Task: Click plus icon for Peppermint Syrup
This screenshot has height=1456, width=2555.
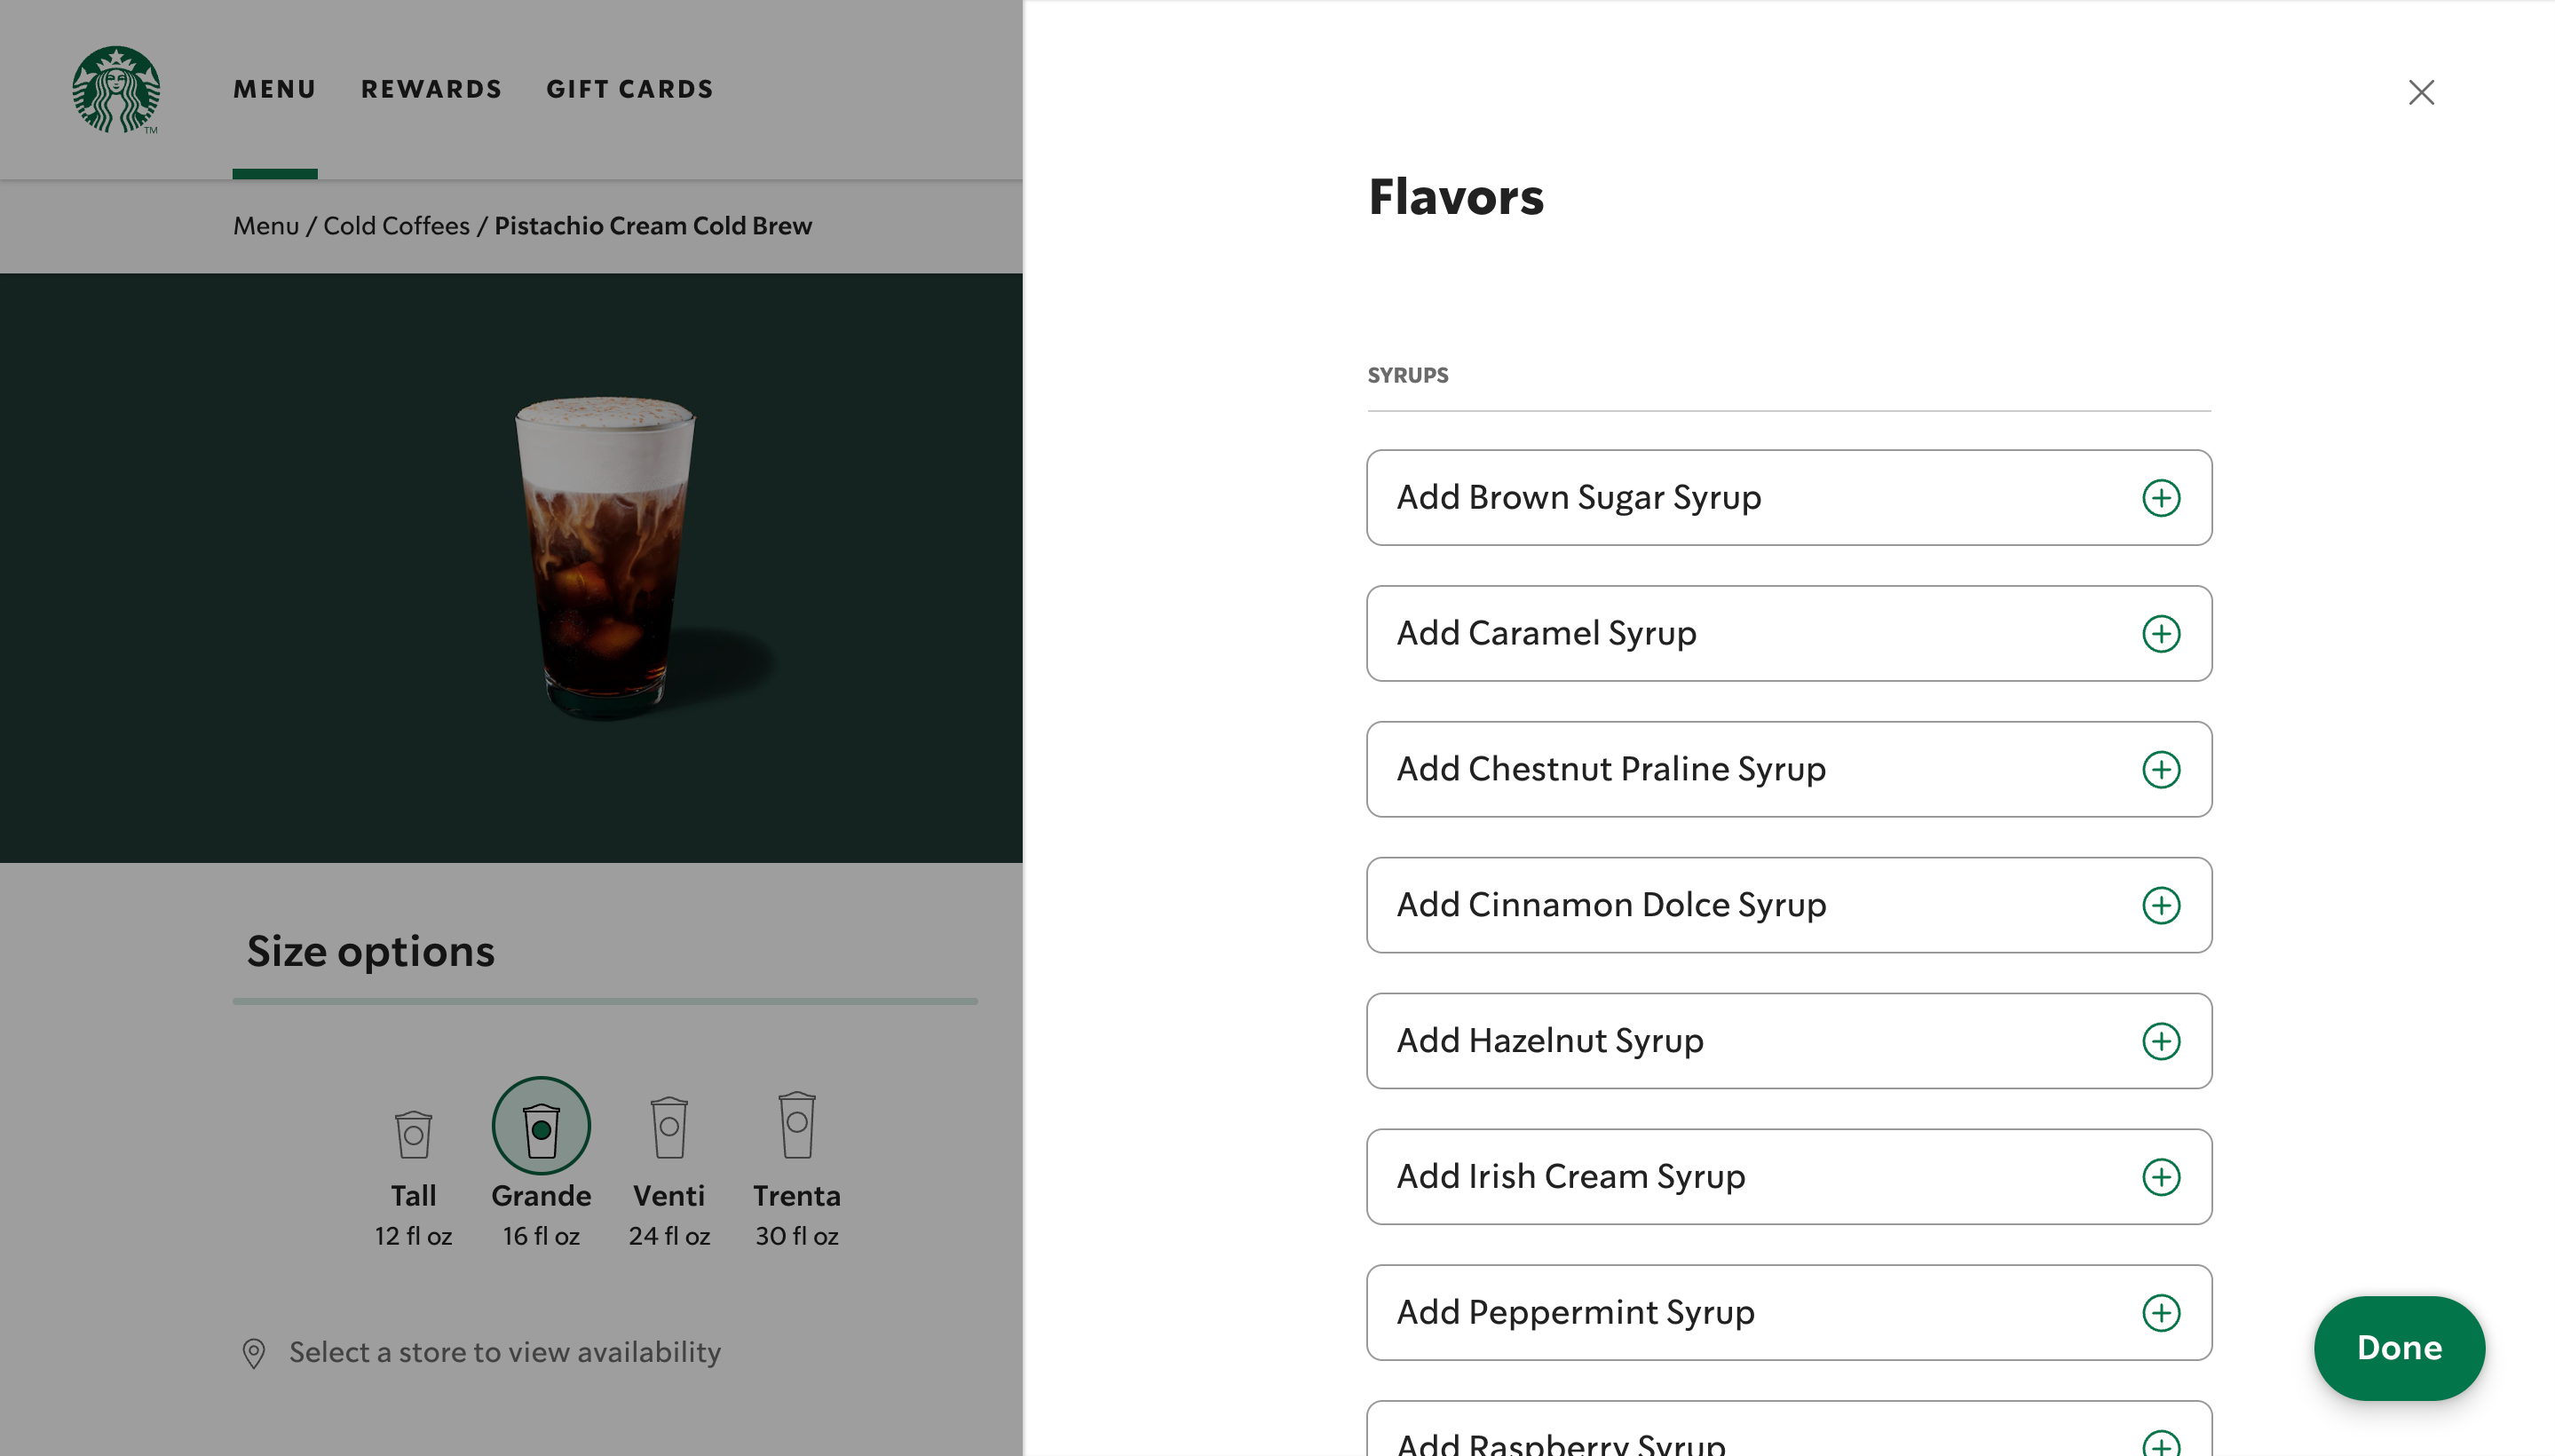Action: (x=2160, y=1313)
